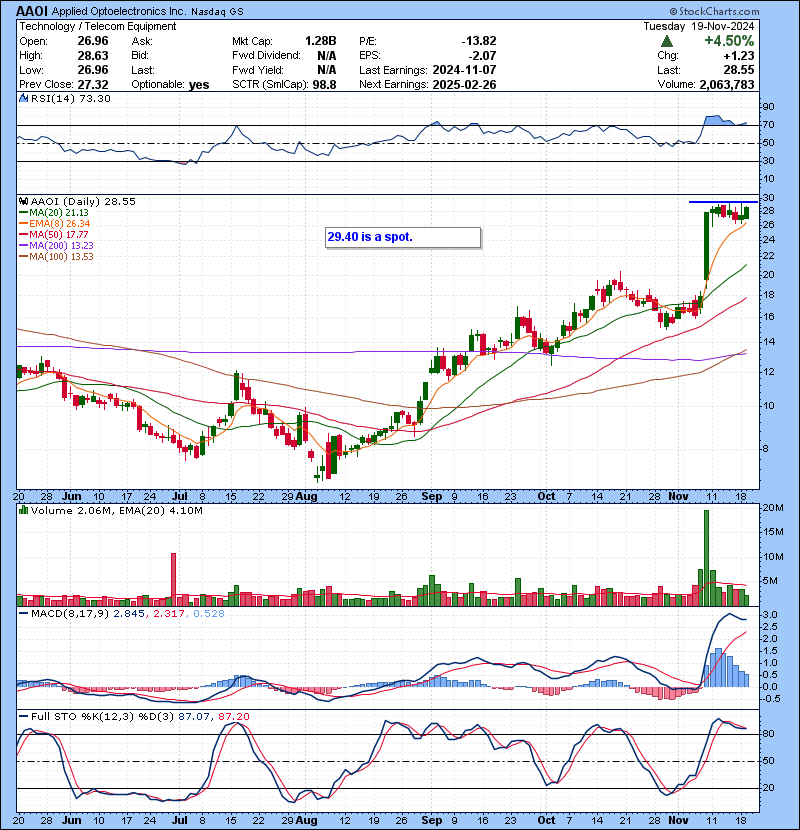Viewport: 800px width, 830px height.
Task: Click the tallest green volume bar in November
Action: 706,558
